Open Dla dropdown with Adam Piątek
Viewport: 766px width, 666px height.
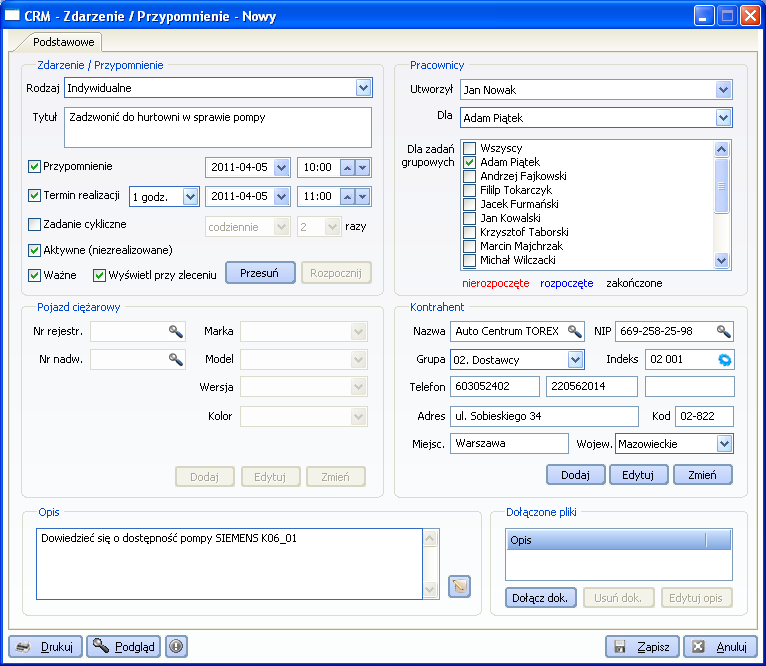[x=723, y=118]
